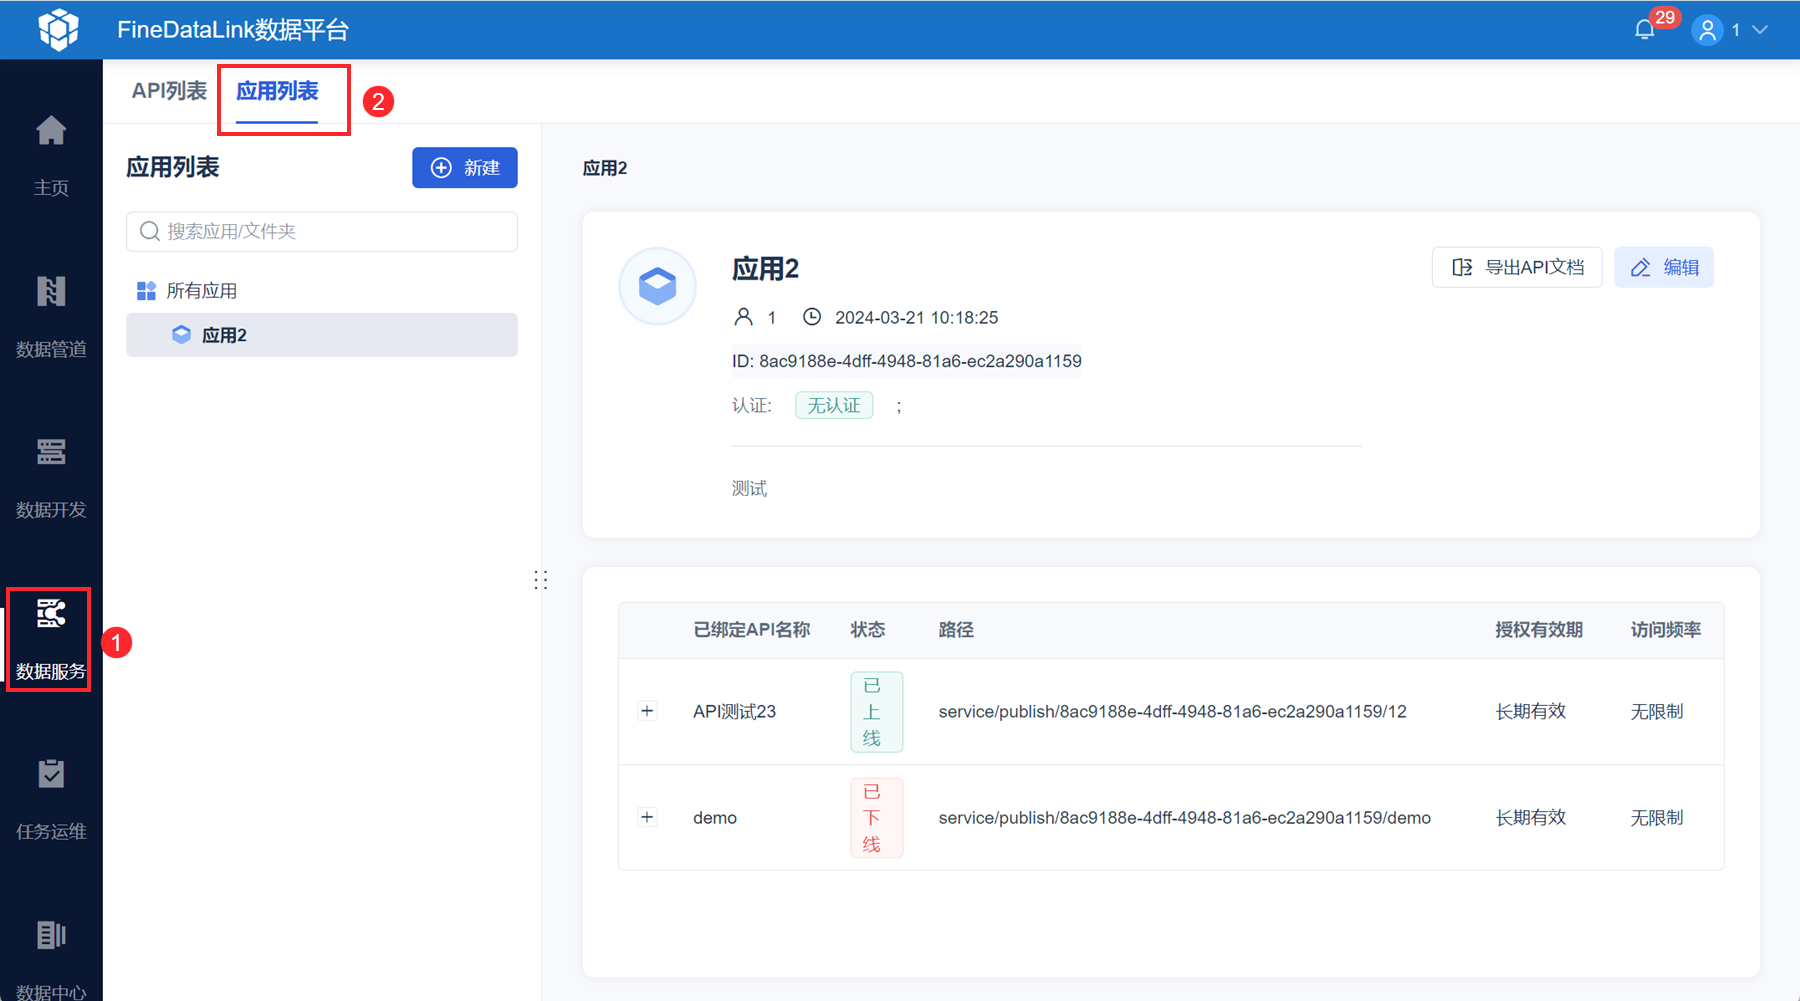This screenshot has width=1800, height=1001.
Task: Click the FineDataLink数据平台 title
Action: coord(233,30)
